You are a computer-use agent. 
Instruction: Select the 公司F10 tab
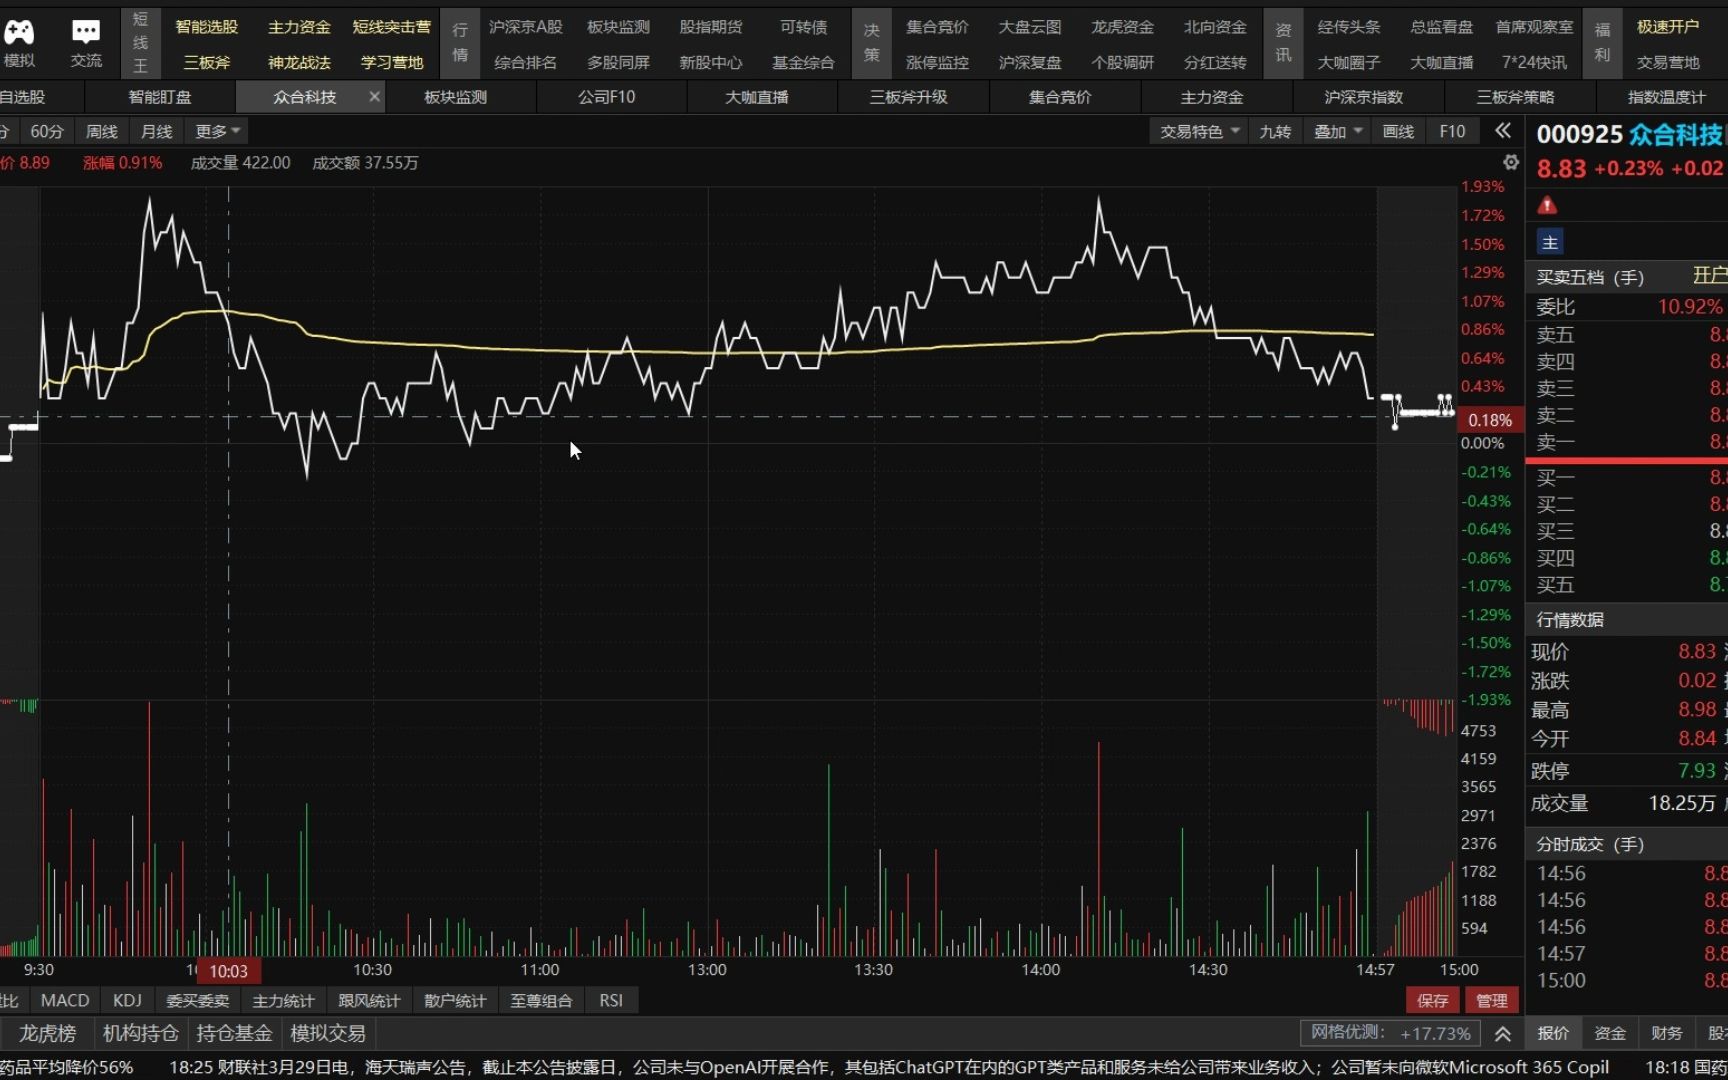(x=606, y=97)
